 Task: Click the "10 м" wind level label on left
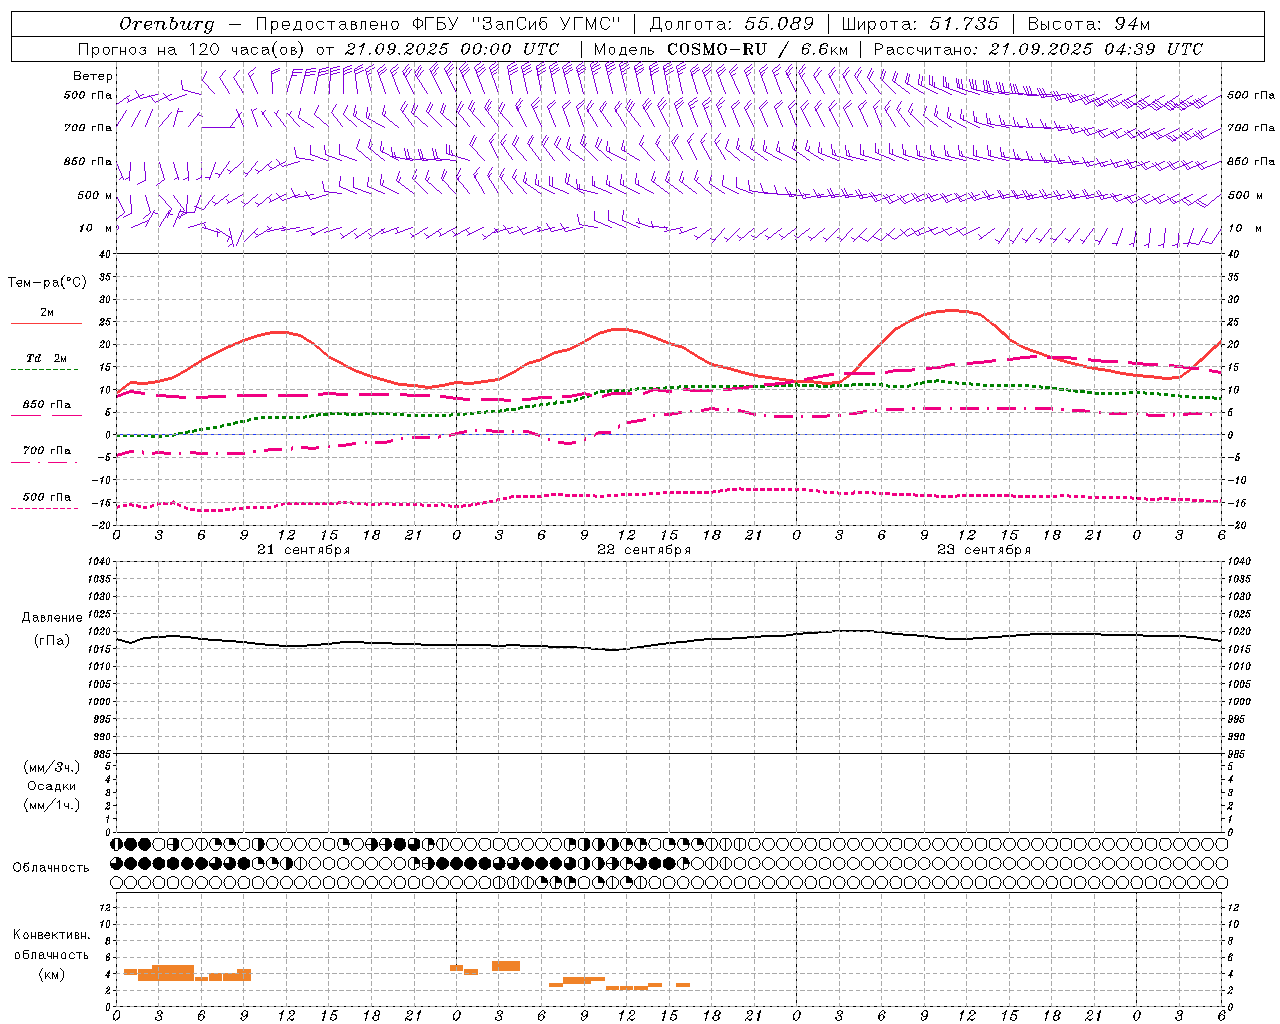click(96, 228)
